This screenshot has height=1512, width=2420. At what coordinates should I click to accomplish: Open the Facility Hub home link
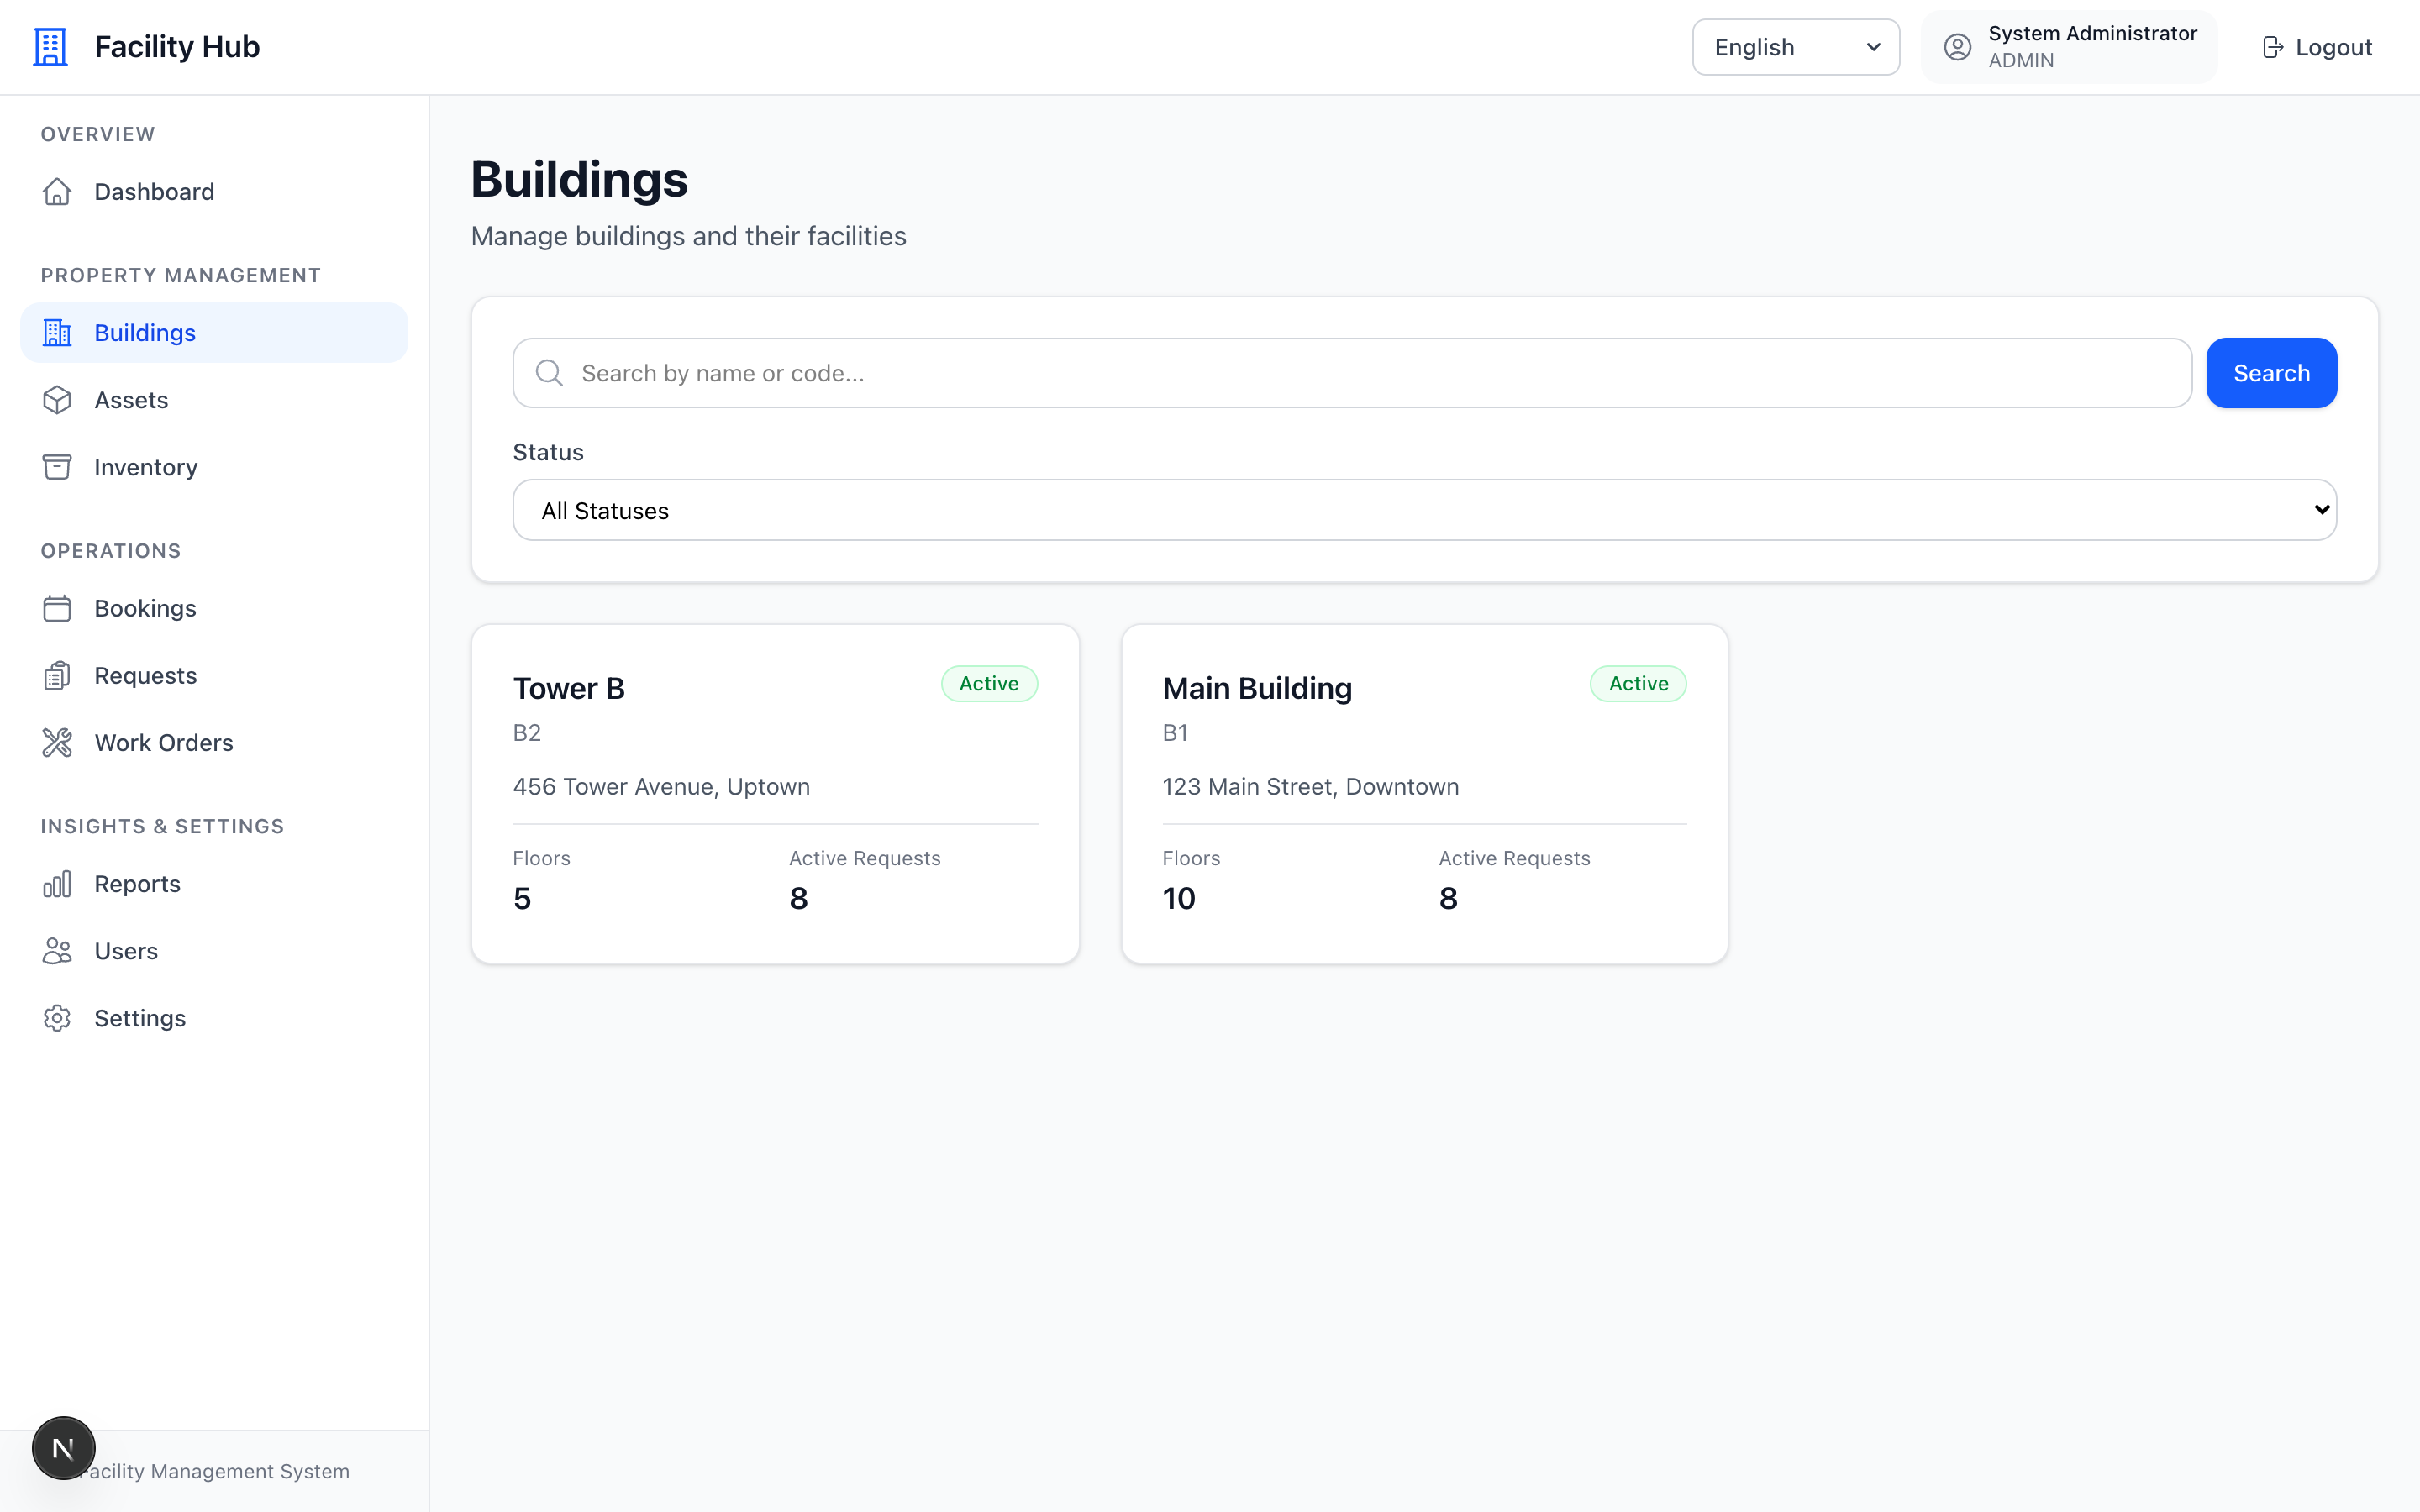tap(146, 47)
